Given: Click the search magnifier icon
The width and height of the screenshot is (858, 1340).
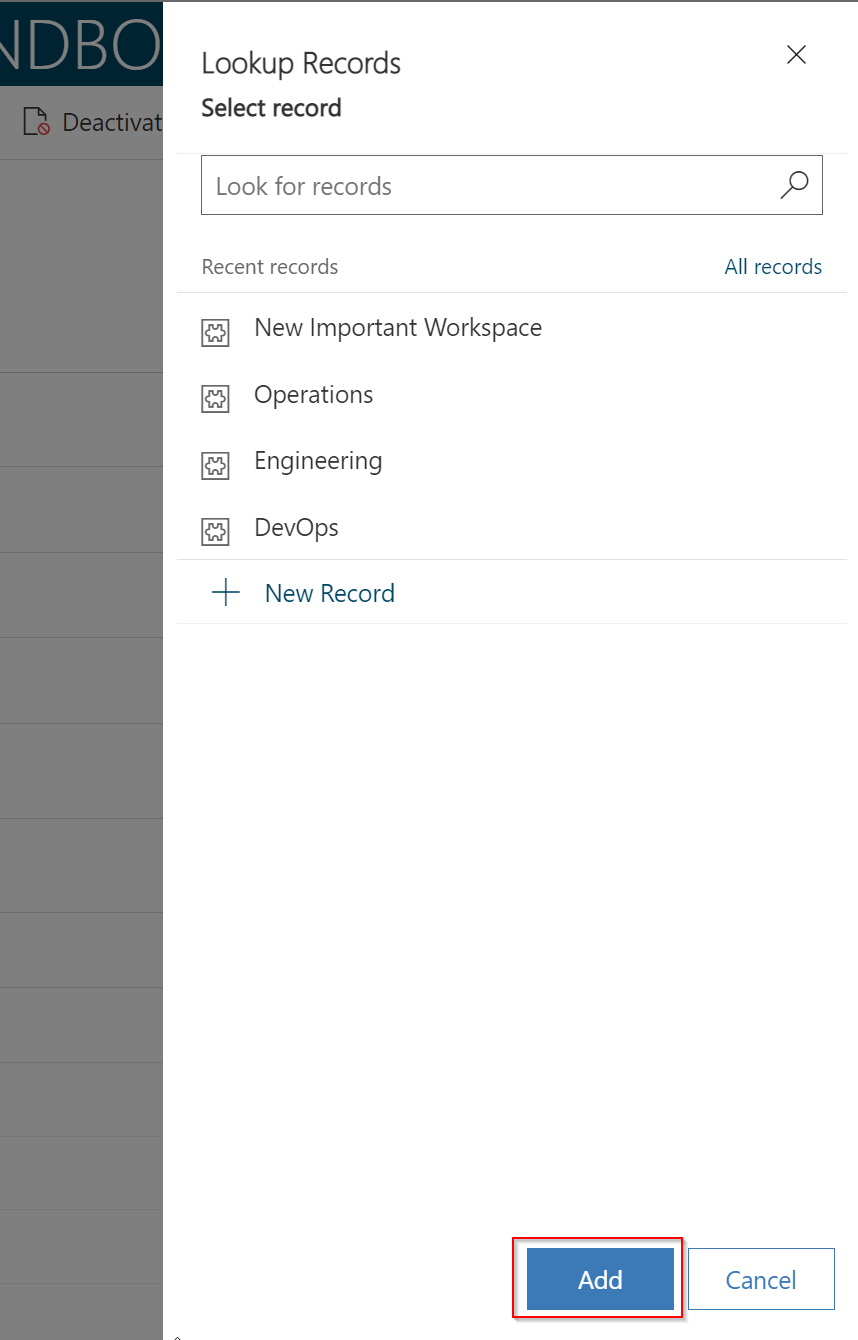Looking at the screenshot, I should pyautogui.click(x=793, y=185).
